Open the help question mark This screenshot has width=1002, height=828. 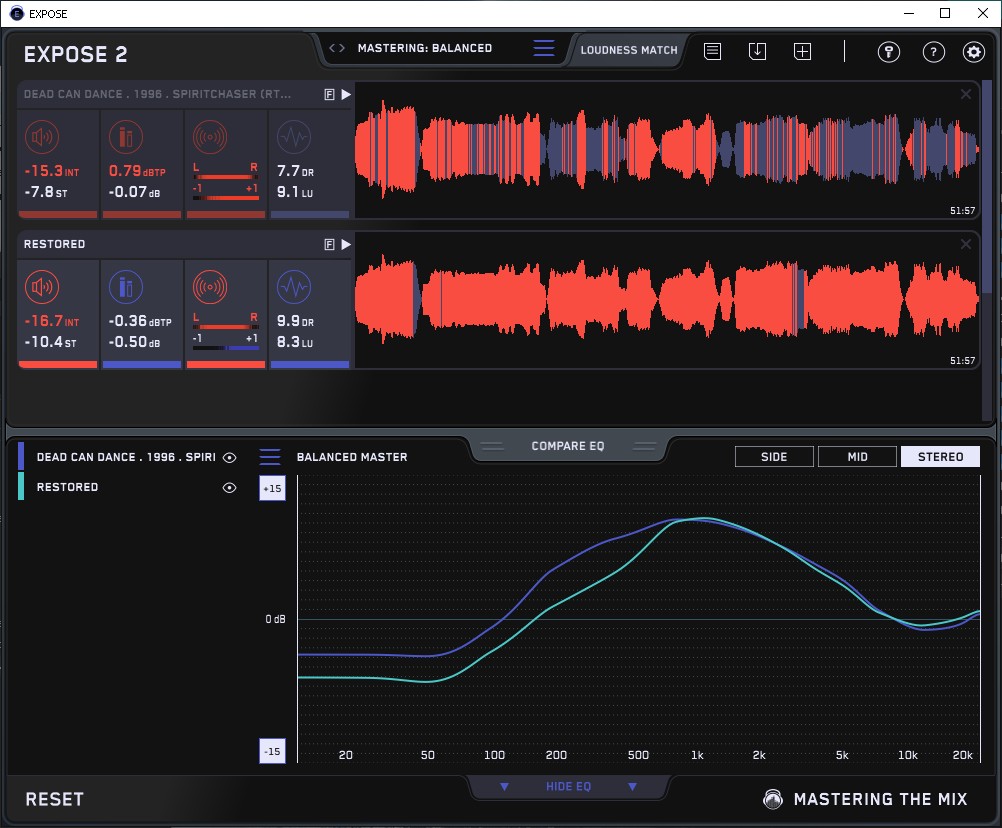click(x=934, y=52)
